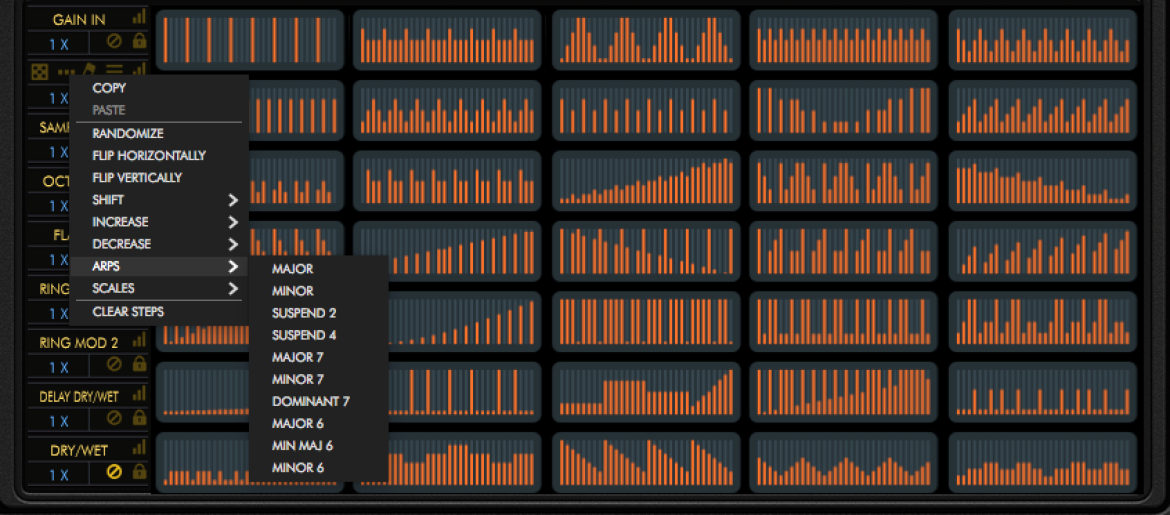Image resolution: width=1170 pixels, height=515 pixels.
Task: Toggle the Gain In lock
Action: pyautogui.click(x=139, y=41)
